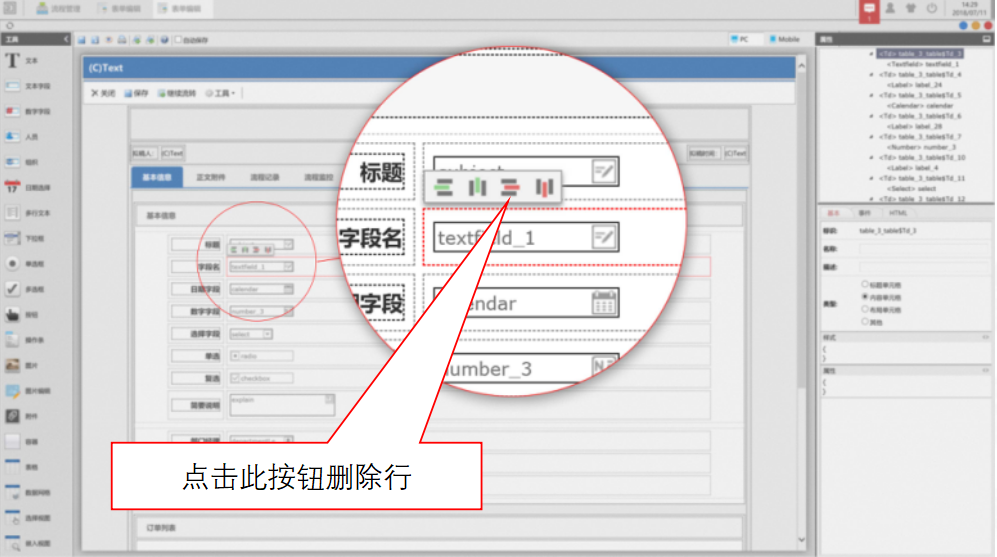Viewport: 997px width, 557px height.
Task: Click the user profile icon in the top bar
Action: [888, 8]
